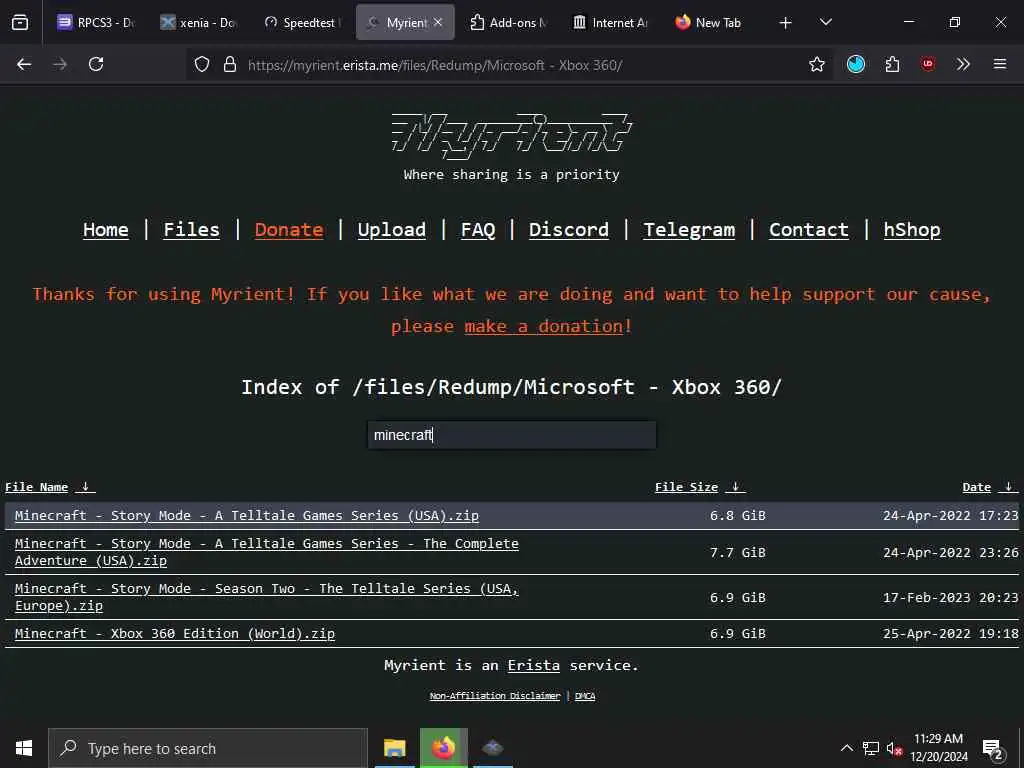Screen dimensions: 1024x768
Task: Open File Explorer from the taskbar
Action: (394, 748)
